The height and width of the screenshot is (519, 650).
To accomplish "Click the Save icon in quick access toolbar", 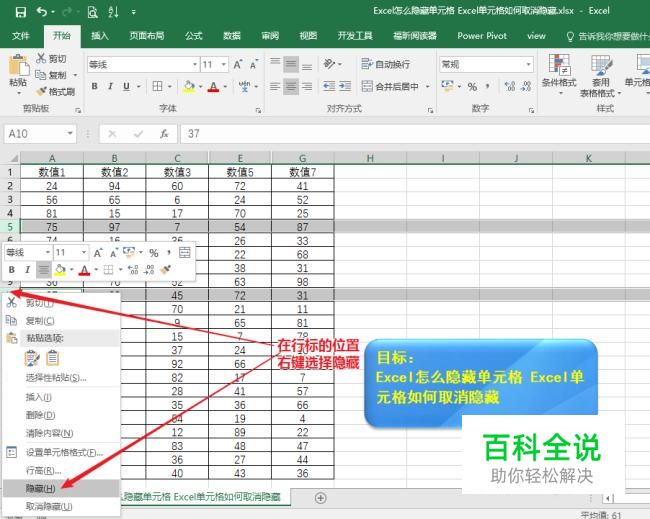I will pos(21,12).
